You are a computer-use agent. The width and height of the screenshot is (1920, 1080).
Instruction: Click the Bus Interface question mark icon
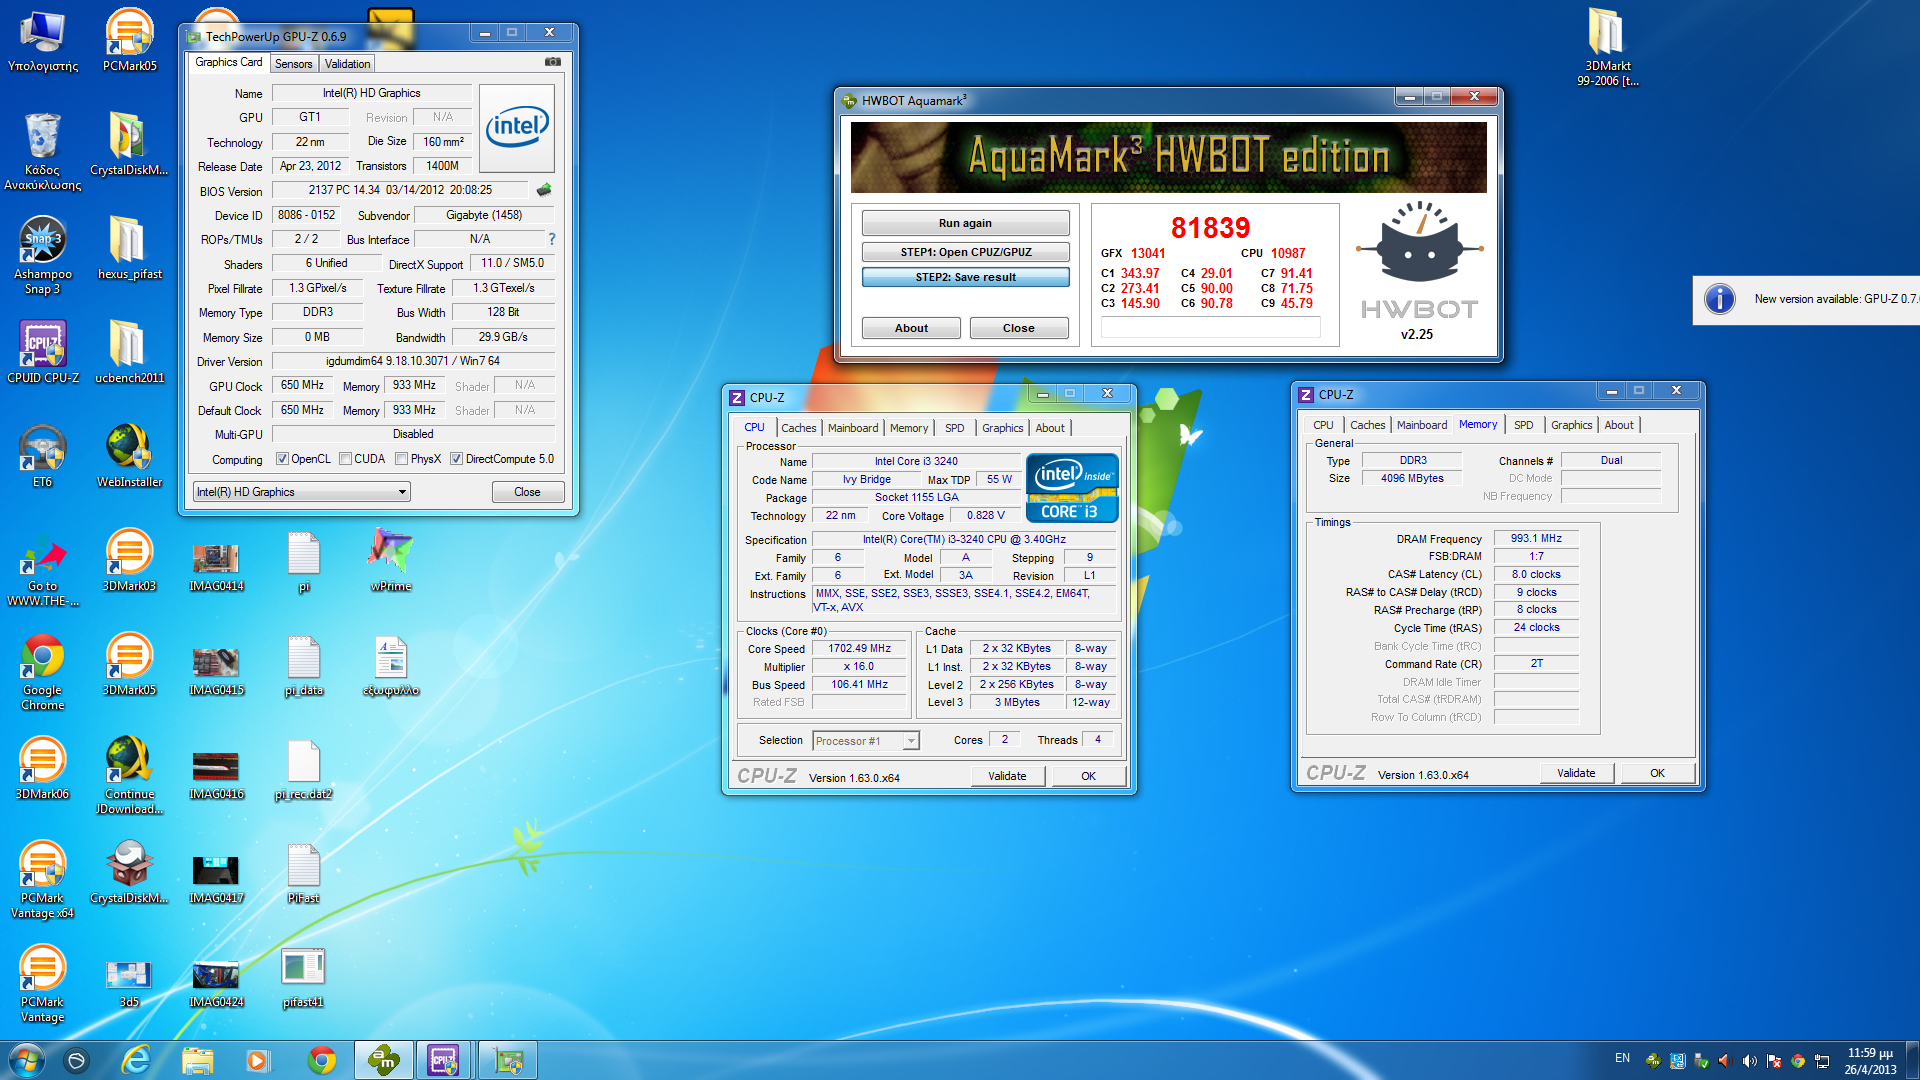point(551,239)
